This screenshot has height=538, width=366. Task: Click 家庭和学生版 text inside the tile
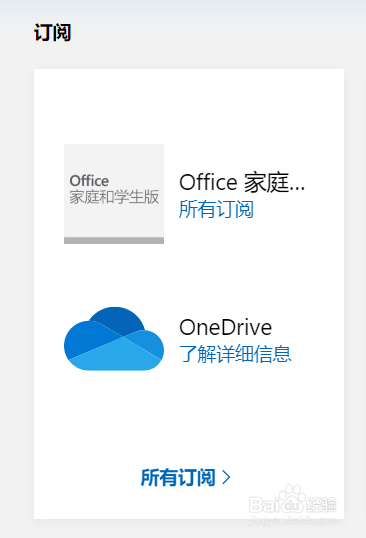coord(114,197)
